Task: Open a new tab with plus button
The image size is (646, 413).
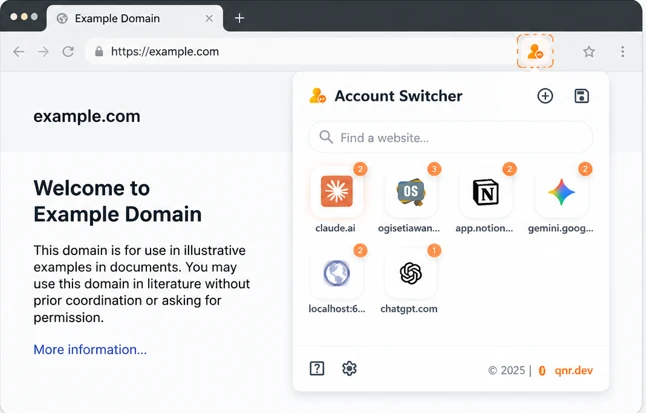Action: (239, 18)
